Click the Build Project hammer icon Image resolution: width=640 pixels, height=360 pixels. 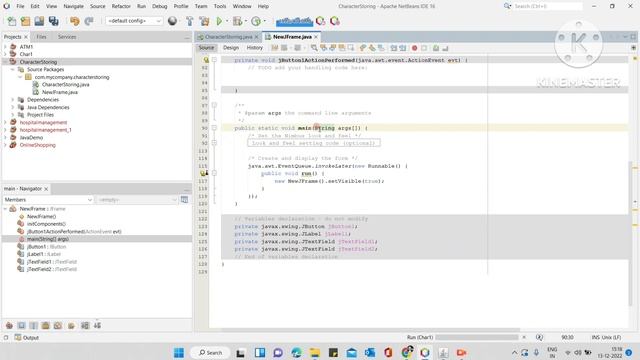[x=190, y=21]
